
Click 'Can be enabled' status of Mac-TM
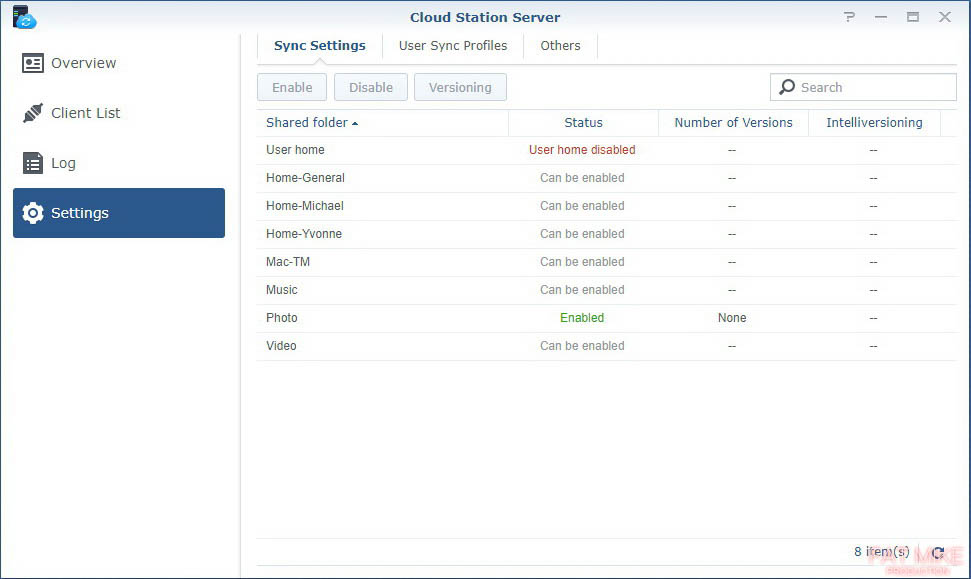582,262
